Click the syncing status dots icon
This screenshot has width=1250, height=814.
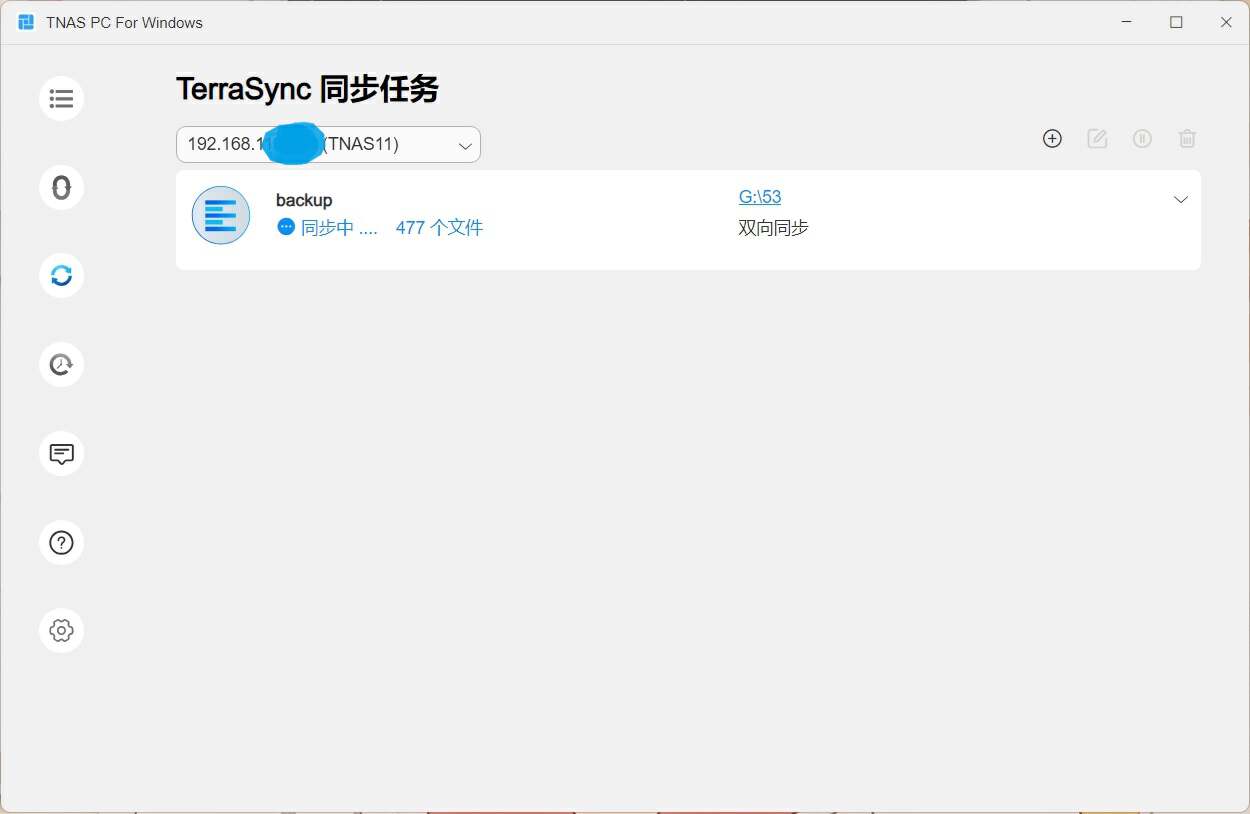(x=286, y=227)
